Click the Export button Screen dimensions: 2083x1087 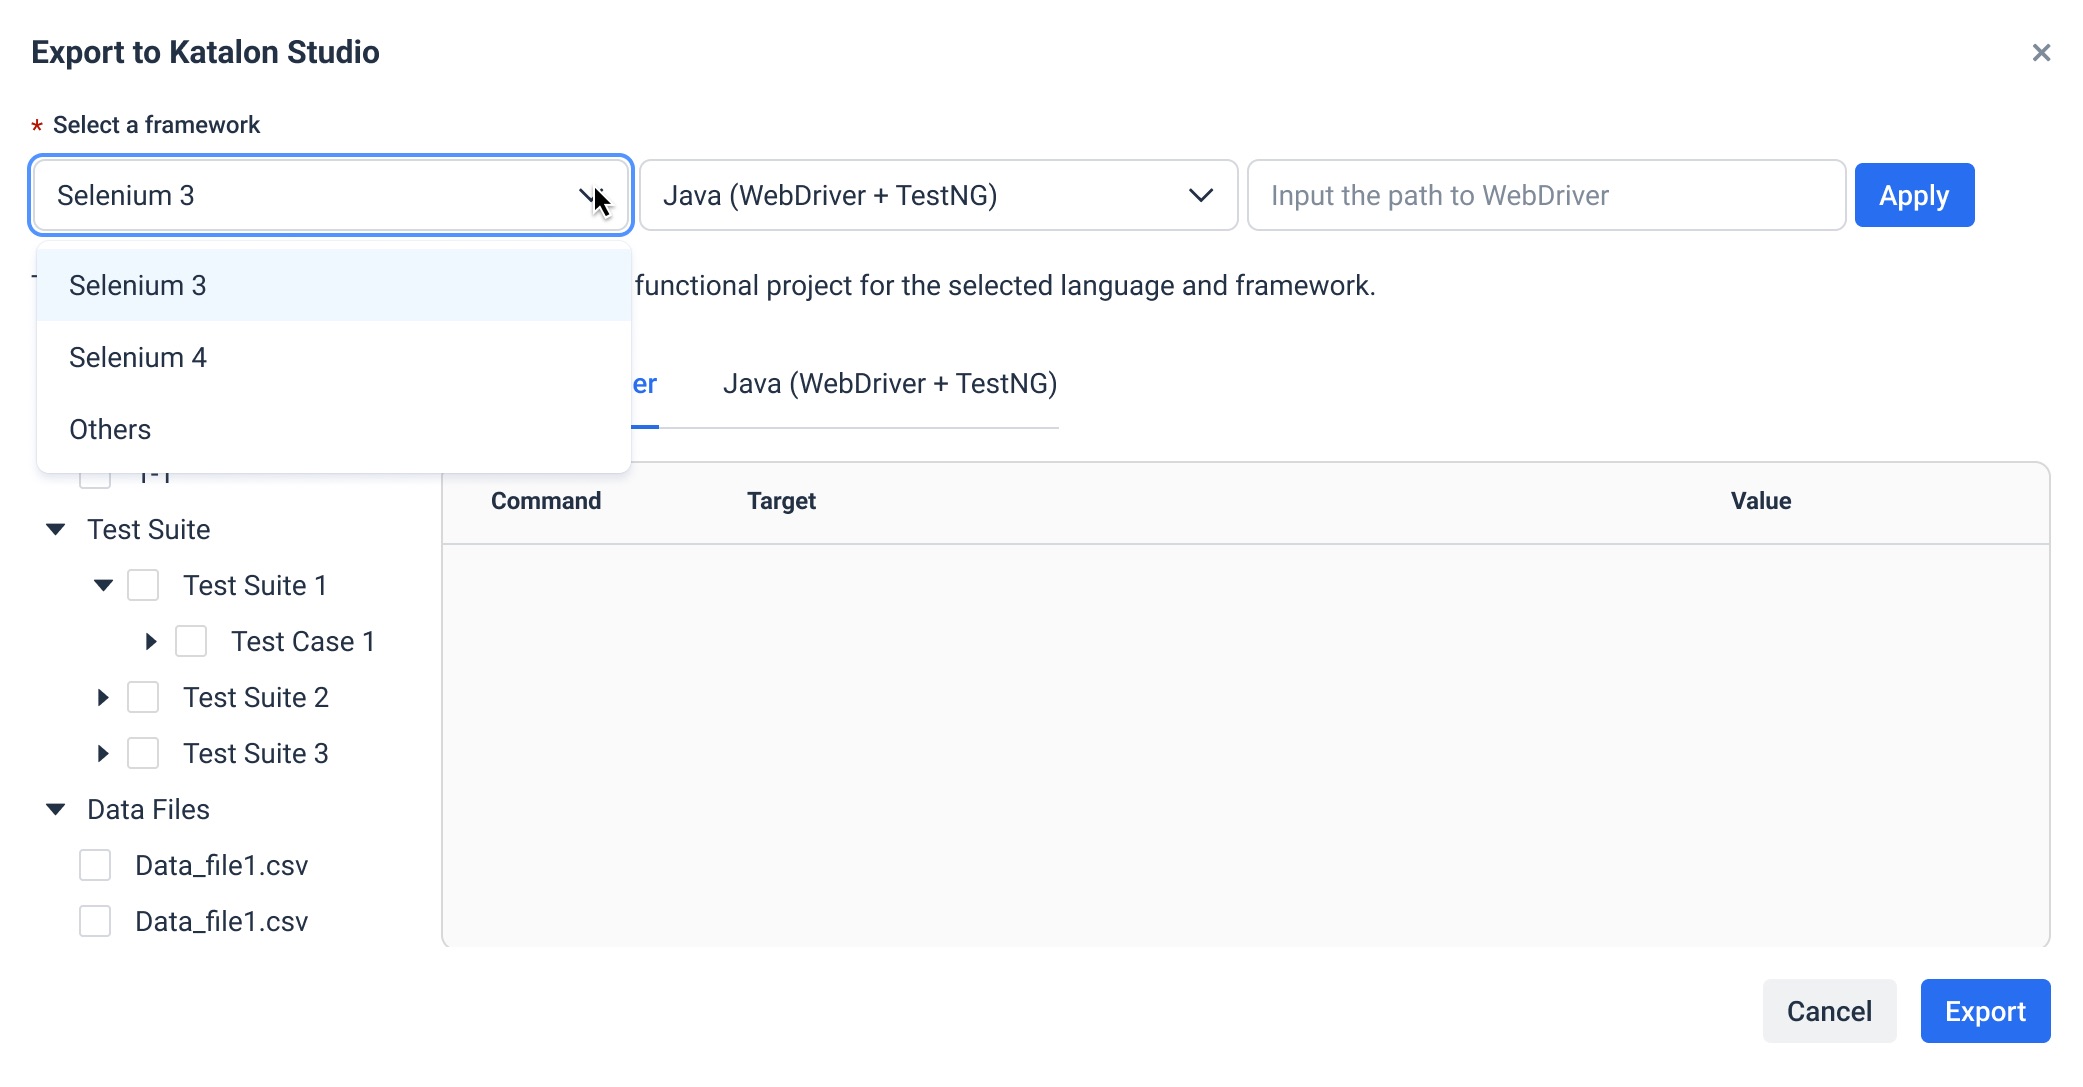point(1985,1010)
